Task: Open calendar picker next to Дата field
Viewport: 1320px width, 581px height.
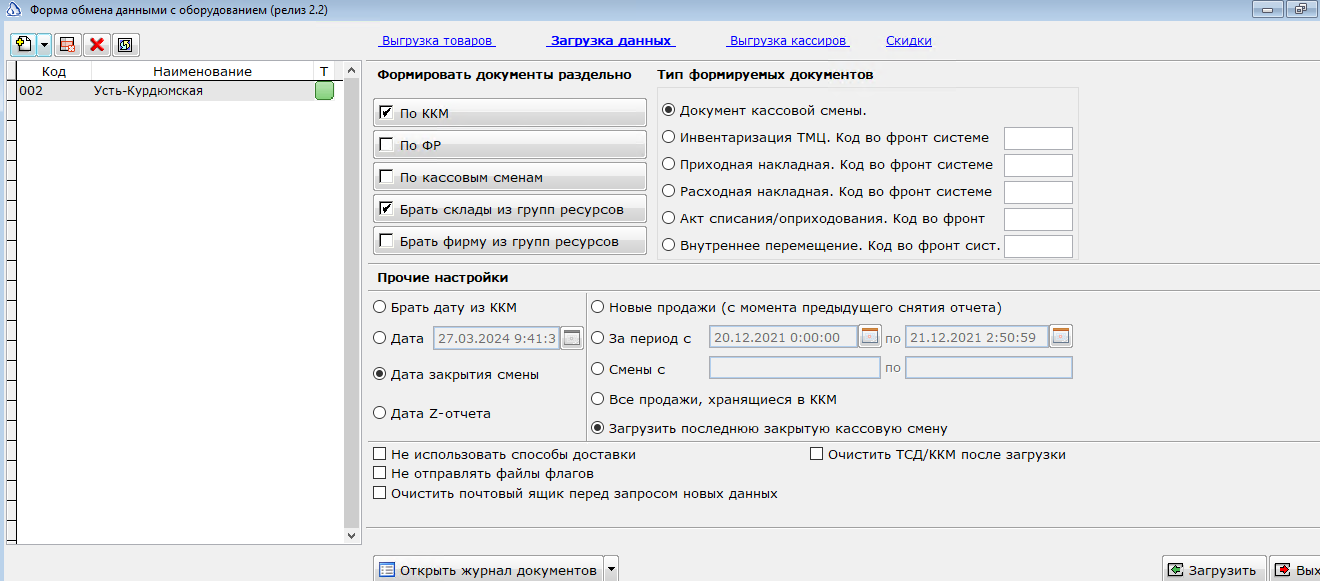Action: coord(571,338)
